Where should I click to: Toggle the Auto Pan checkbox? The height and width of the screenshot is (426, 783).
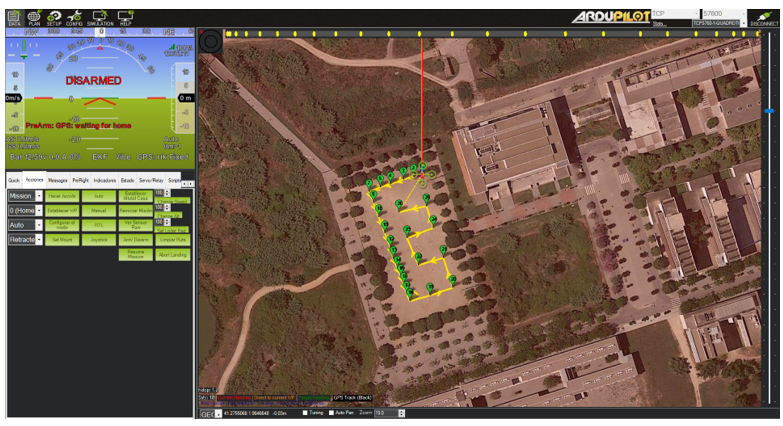(x=331, y=412)
